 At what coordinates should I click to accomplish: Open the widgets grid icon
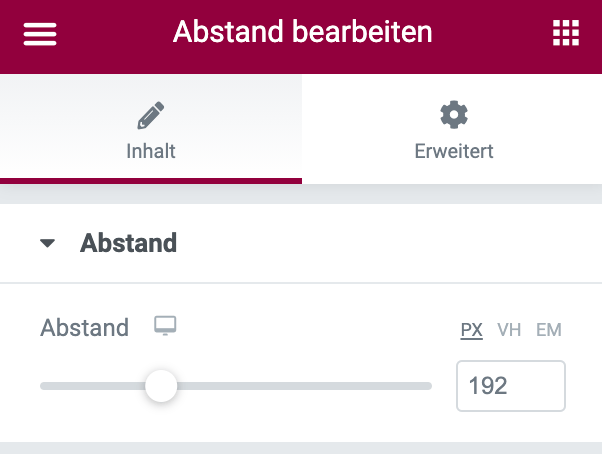566,33
